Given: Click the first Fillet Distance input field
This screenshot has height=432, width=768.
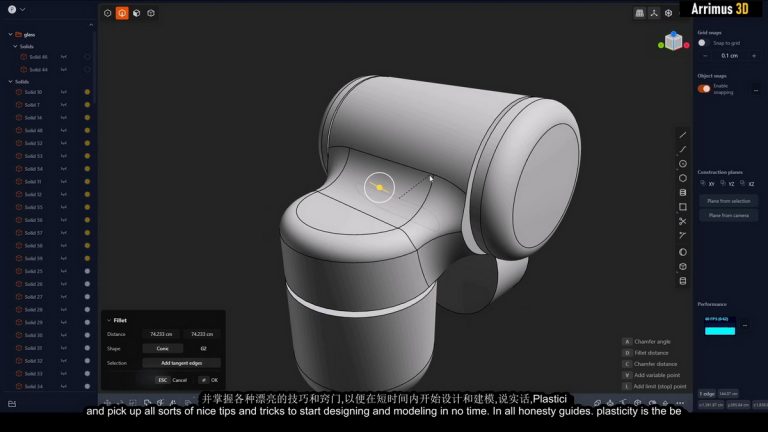Looking at the screenshot, I should pos(160,334).
